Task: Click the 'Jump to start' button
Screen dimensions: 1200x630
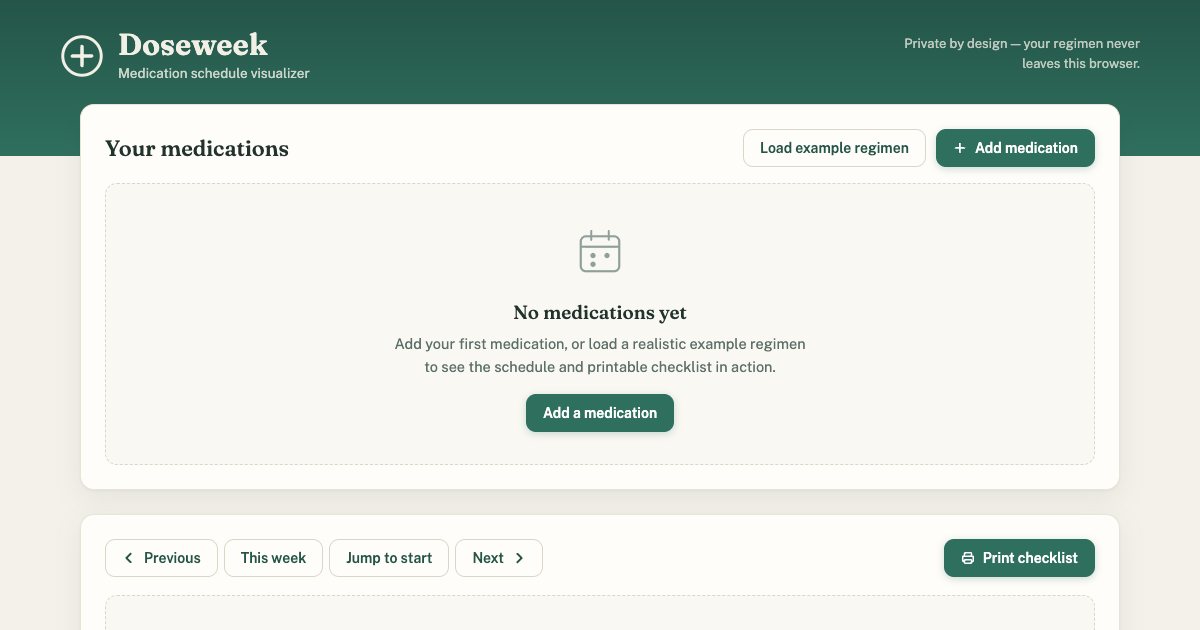Action: pyautogui.click(x=389, y=558)
